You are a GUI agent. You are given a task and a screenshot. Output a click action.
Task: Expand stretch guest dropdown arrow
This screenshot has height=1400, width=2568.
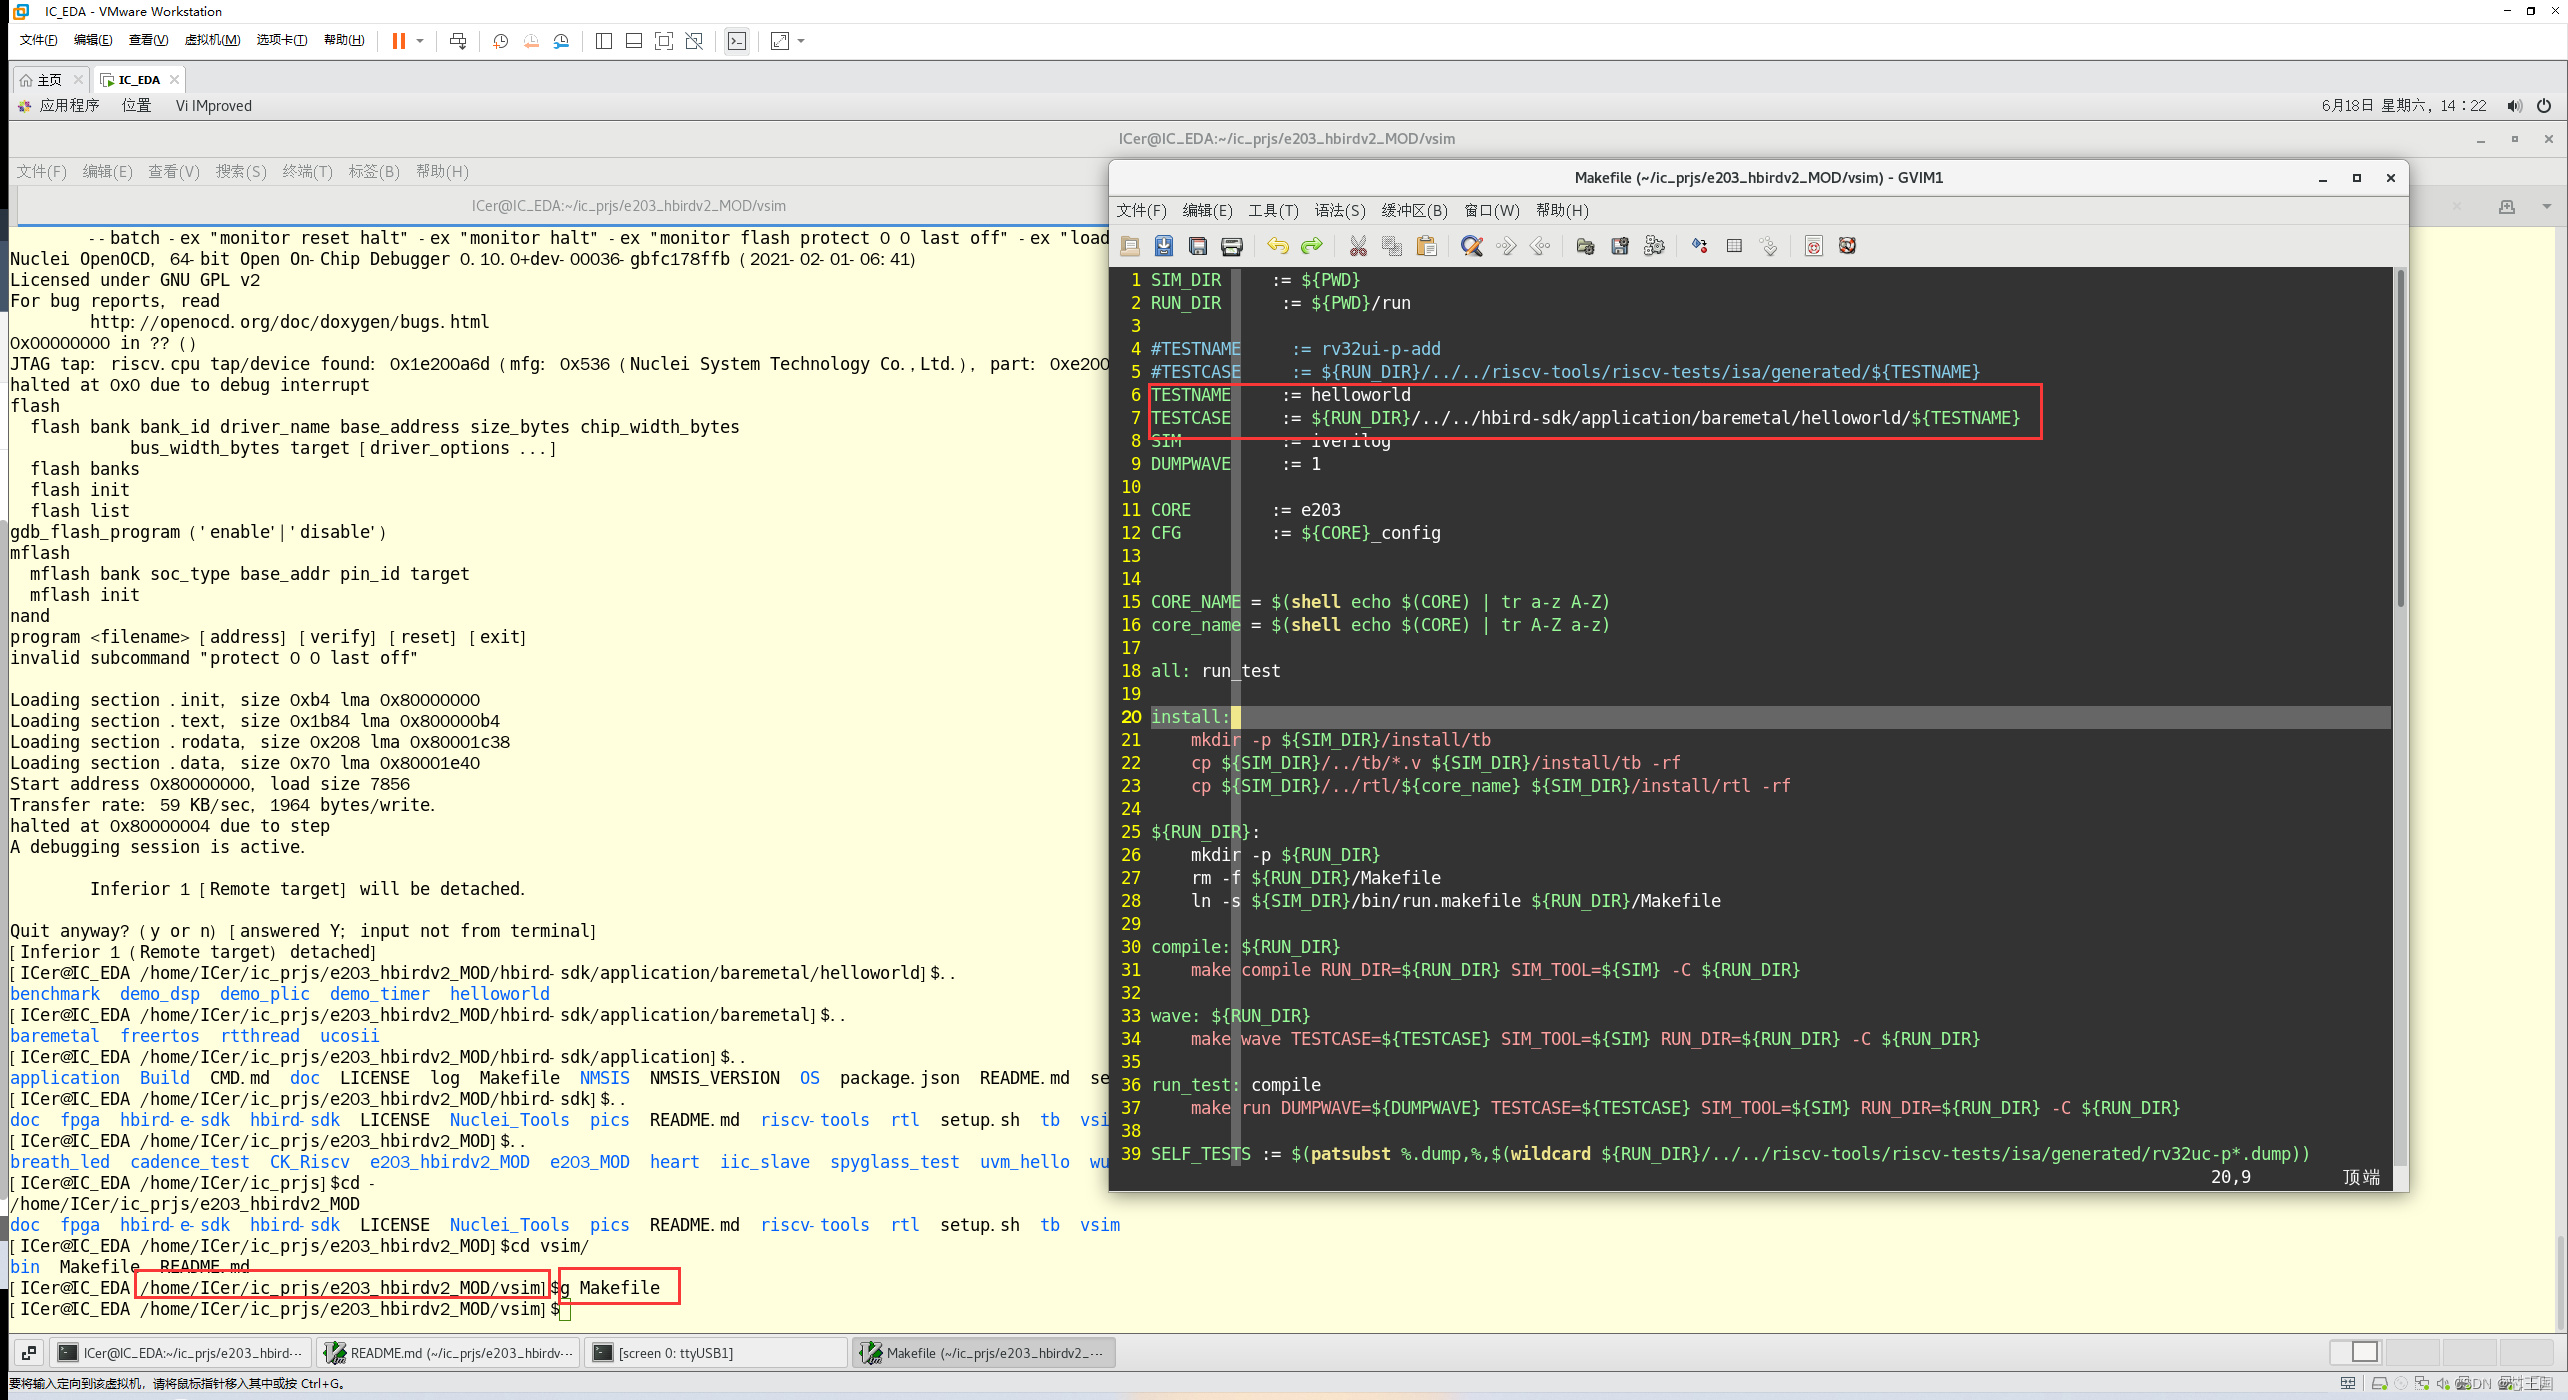pyautogui.click(x=801, y=41)
